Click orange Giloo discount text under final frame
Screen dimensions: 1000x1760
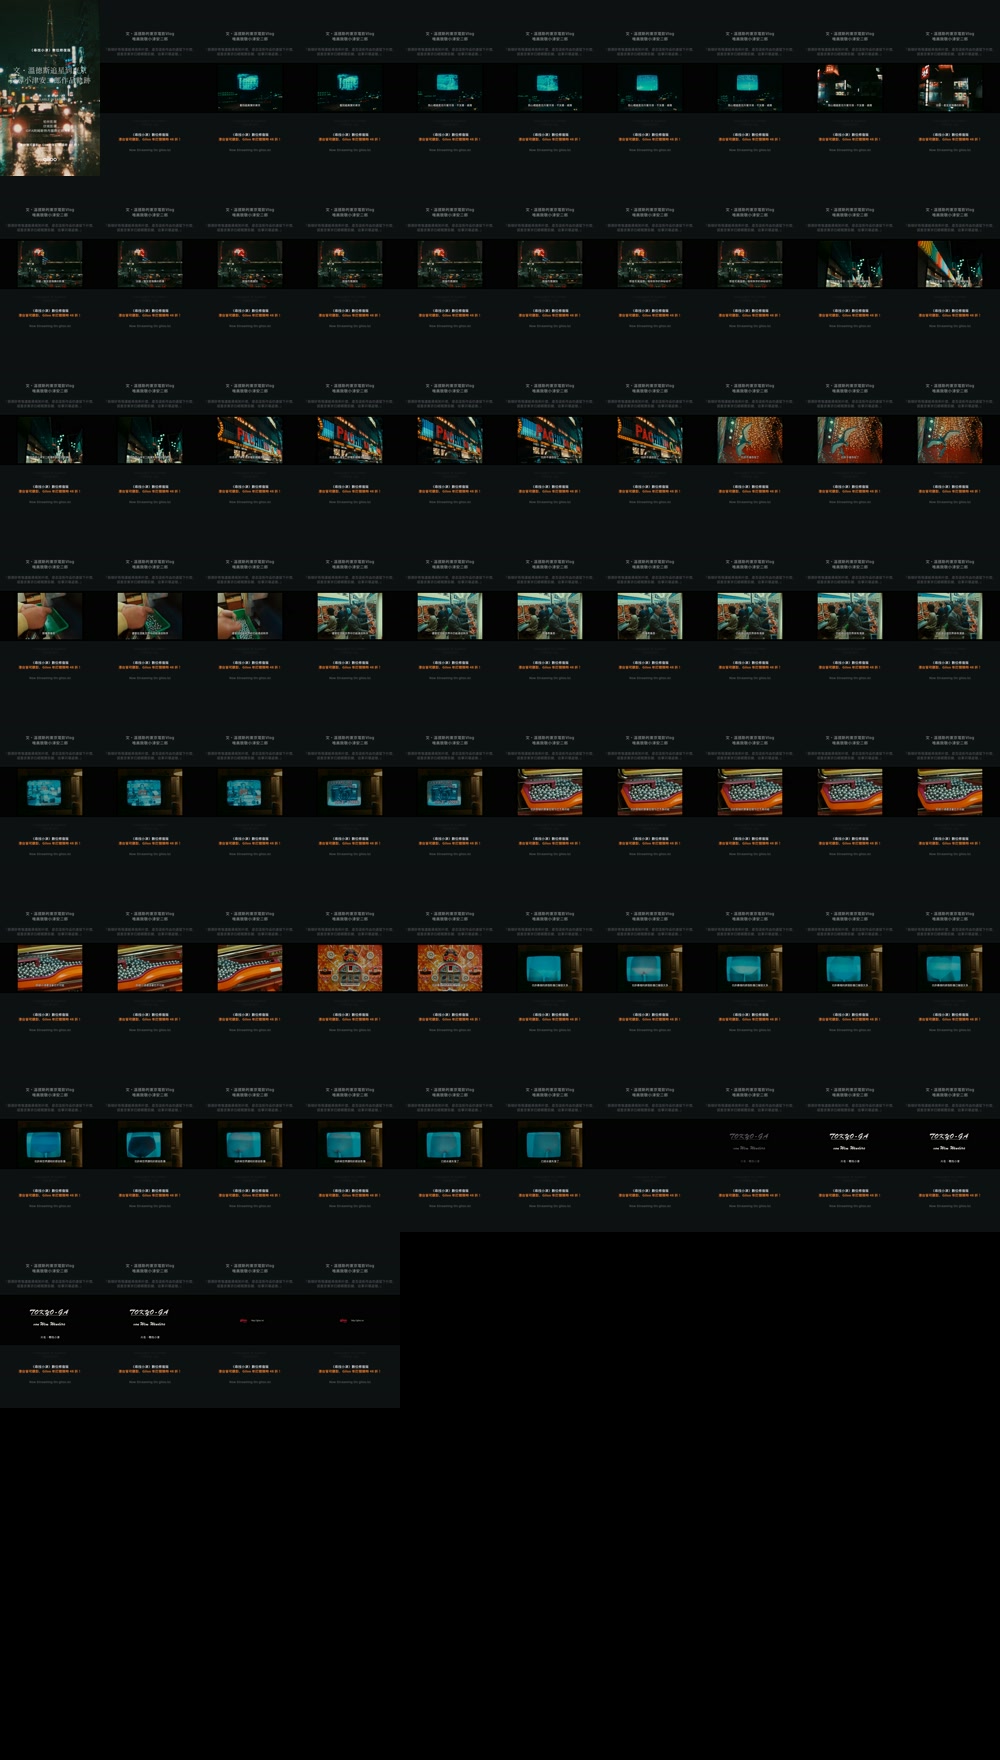coord(350,1371)
